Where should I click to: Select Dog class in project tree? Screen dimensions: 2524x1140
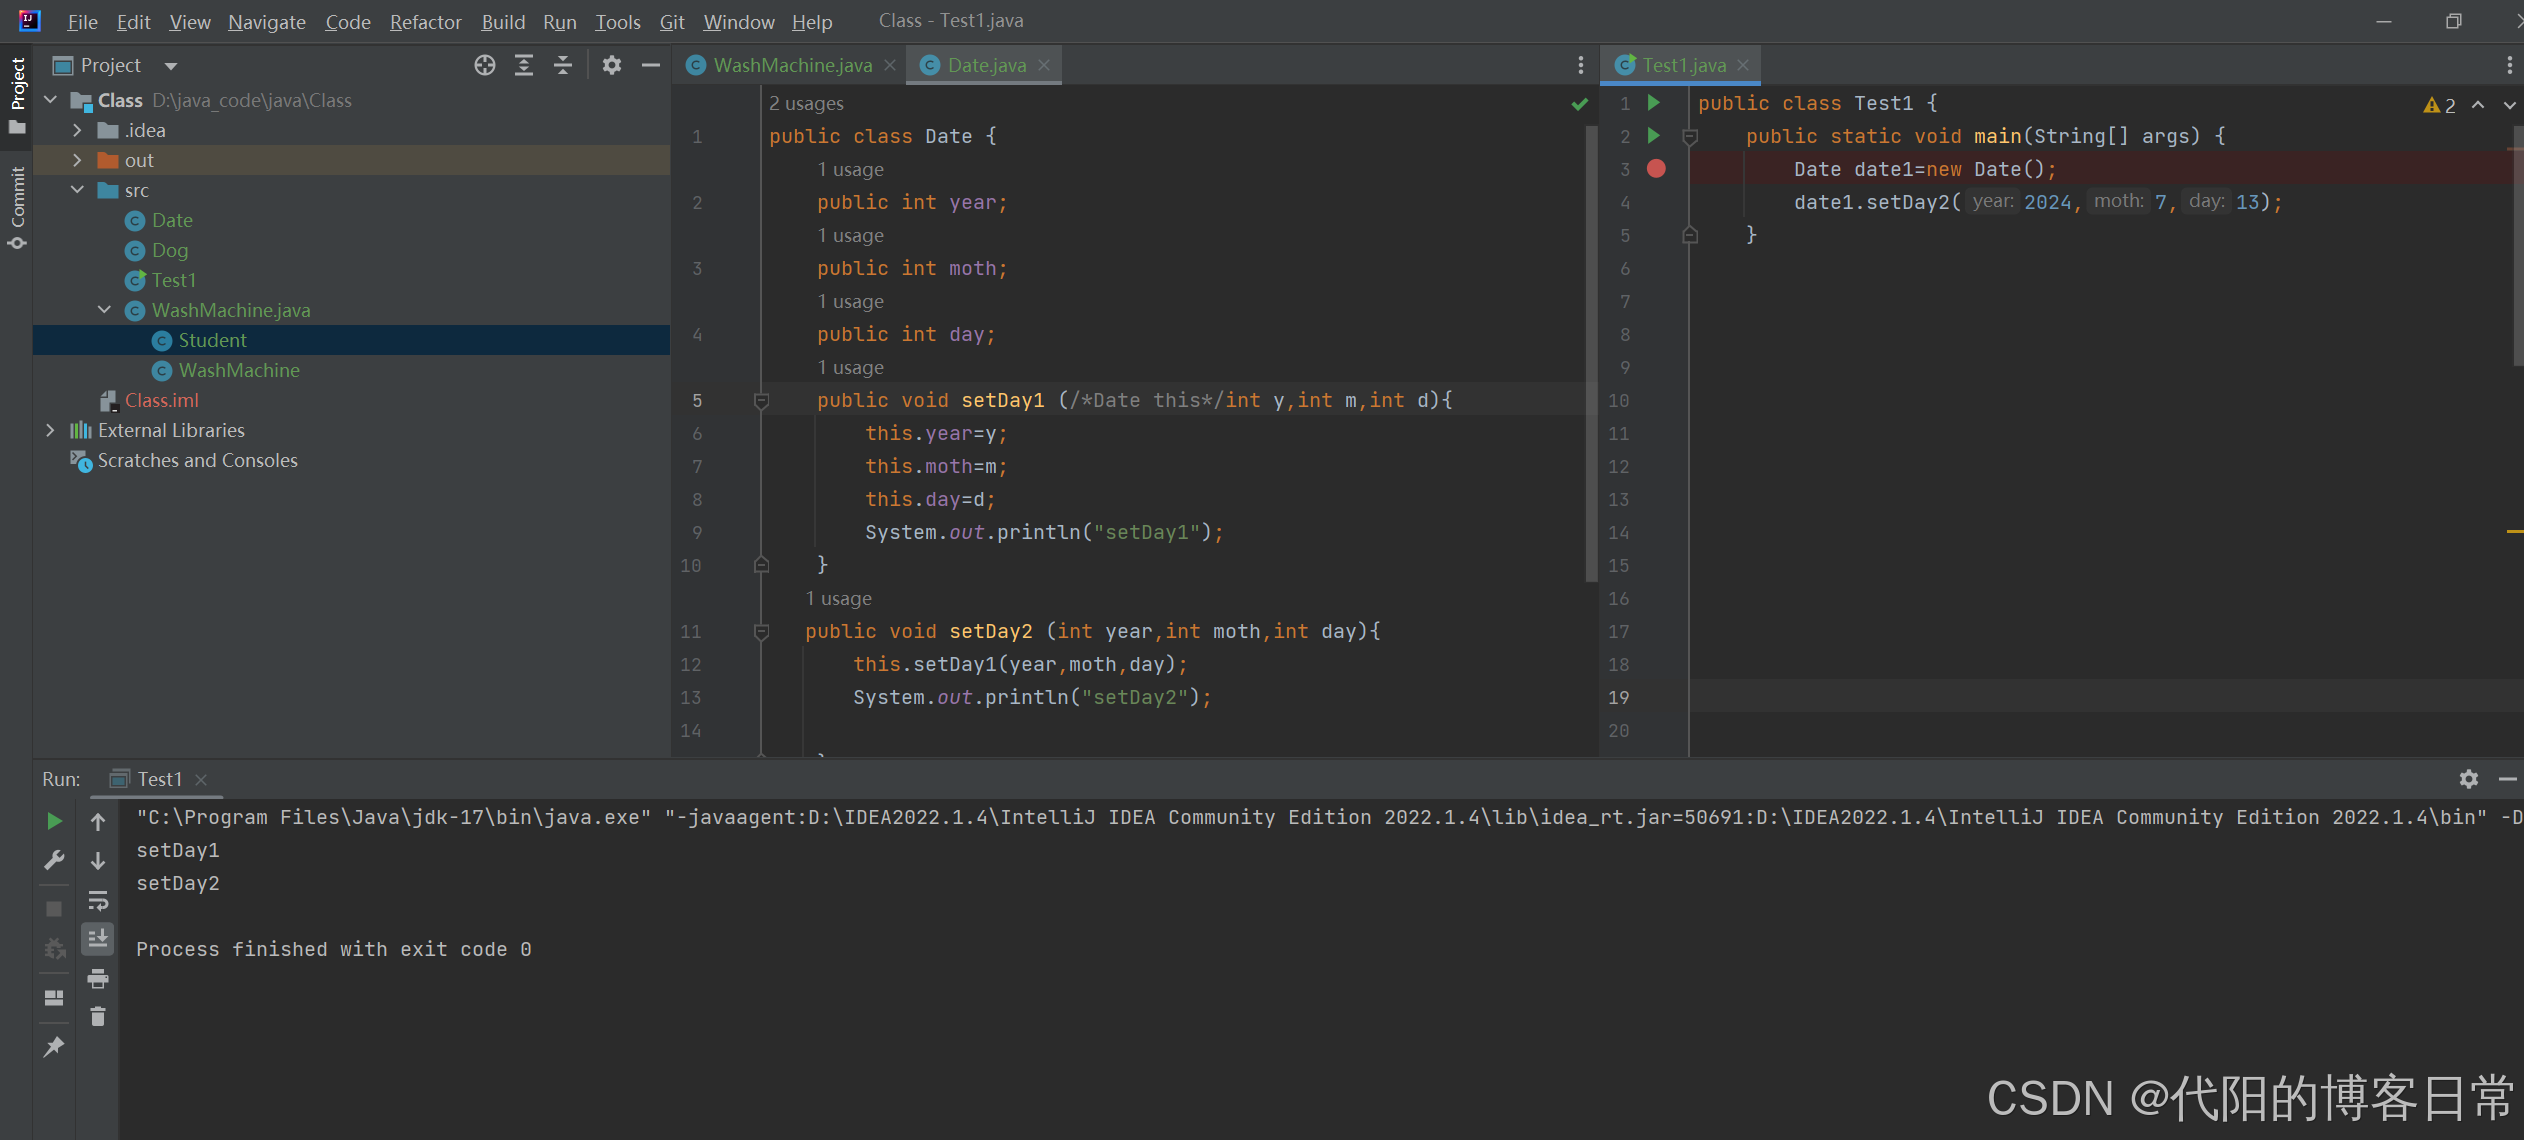point(169,250)
